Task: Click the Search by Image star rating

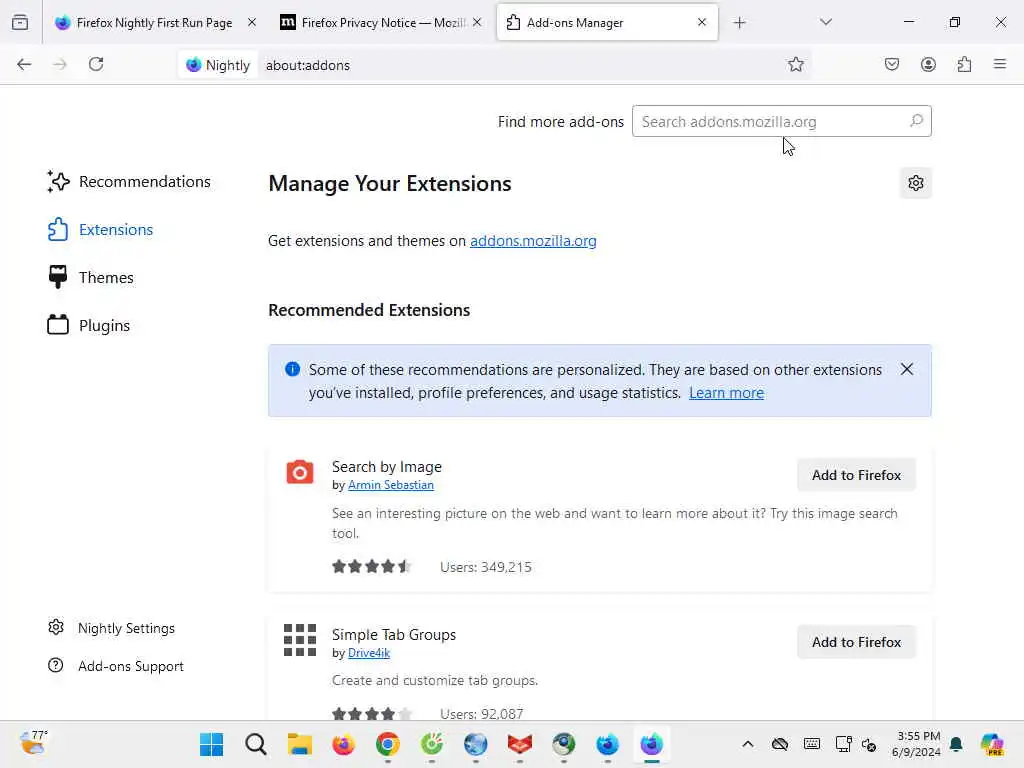Action: [x=371, y=567]
